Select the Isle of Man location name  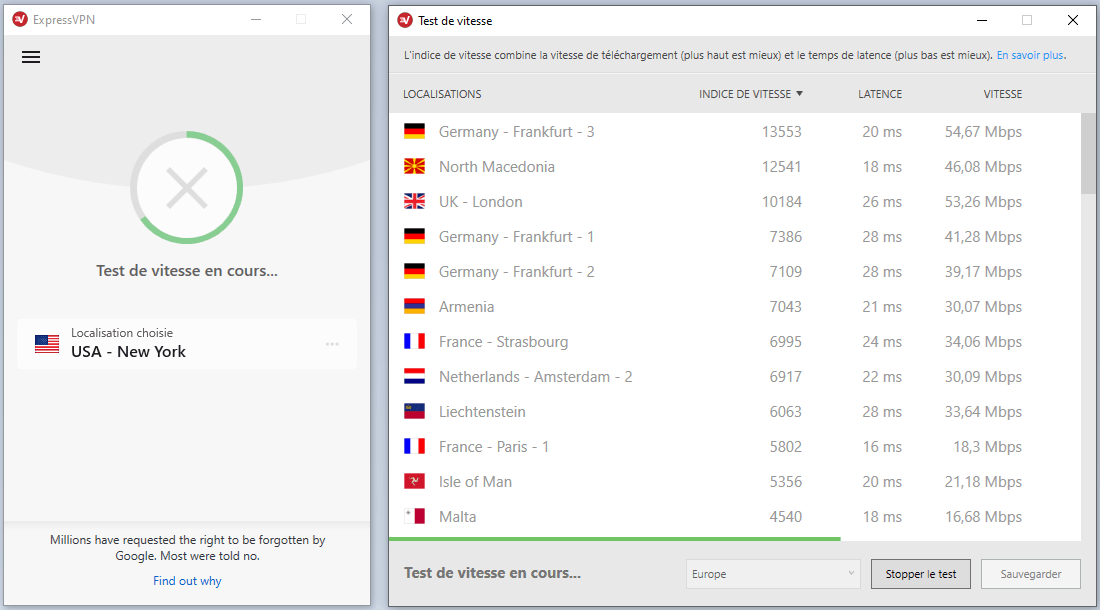click(x=476, y=482)
